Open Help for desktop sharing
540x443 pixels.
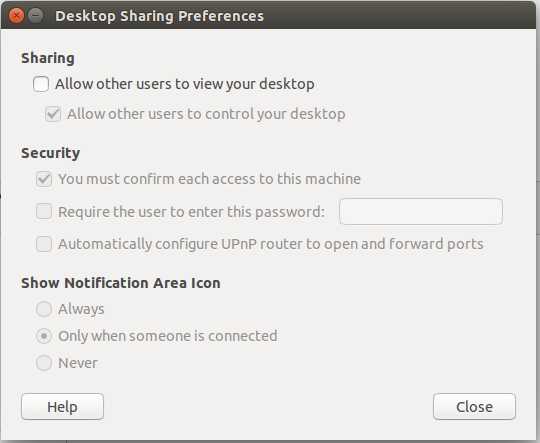pos(62,406)
